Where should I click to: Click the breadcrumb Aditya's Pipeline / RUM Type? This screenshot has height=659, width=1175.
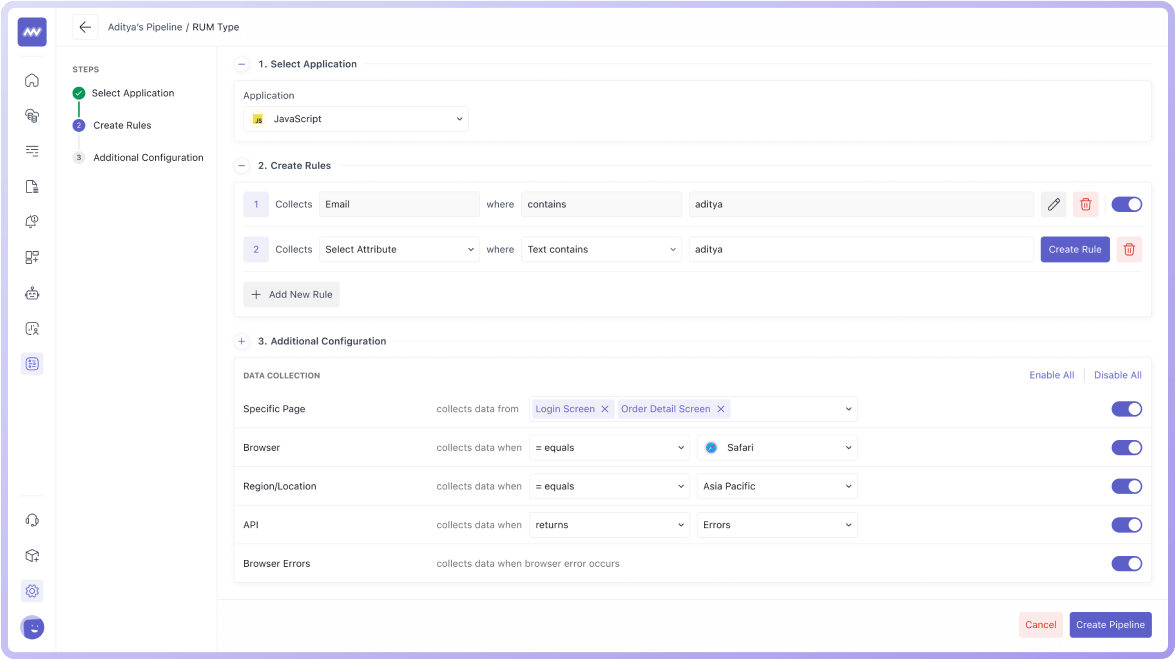(x=173, y=27)
